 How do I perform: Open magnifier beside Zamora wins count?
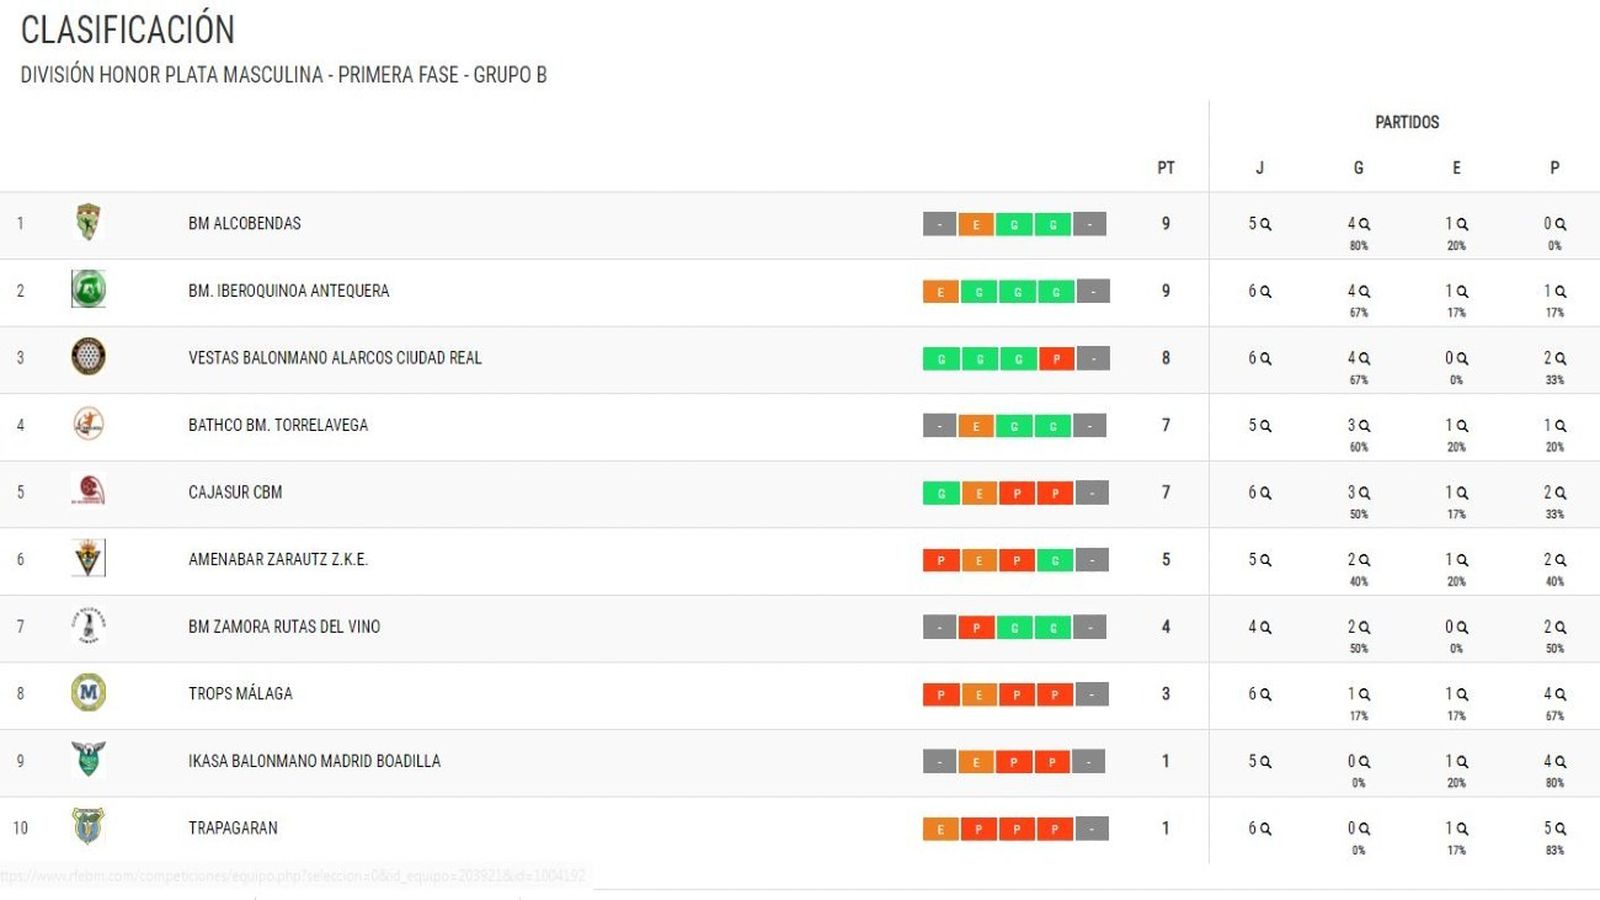[x=1364, y=627]
